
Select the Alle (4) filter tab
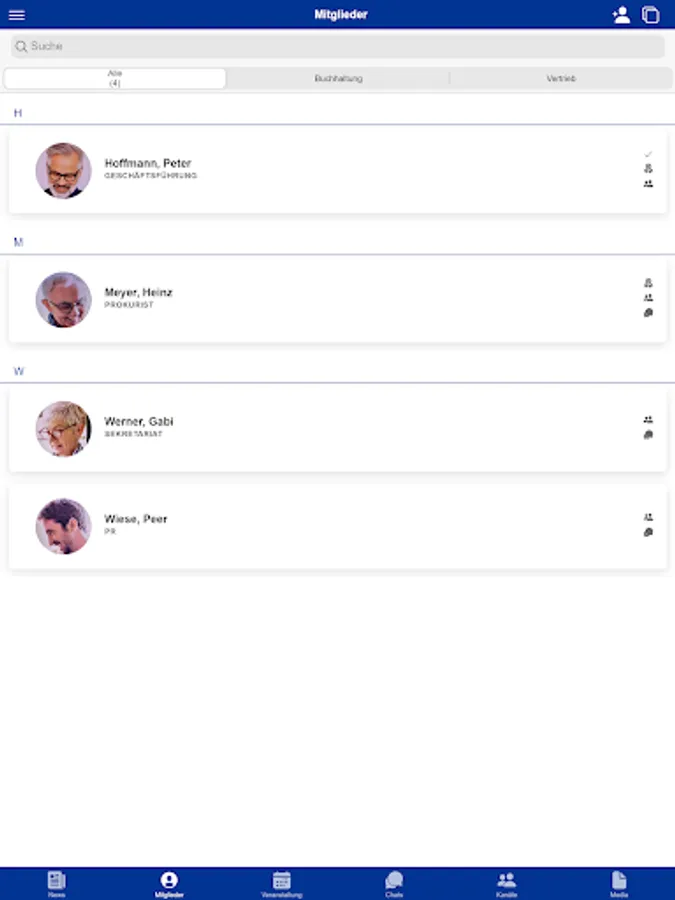pos(115,78)
